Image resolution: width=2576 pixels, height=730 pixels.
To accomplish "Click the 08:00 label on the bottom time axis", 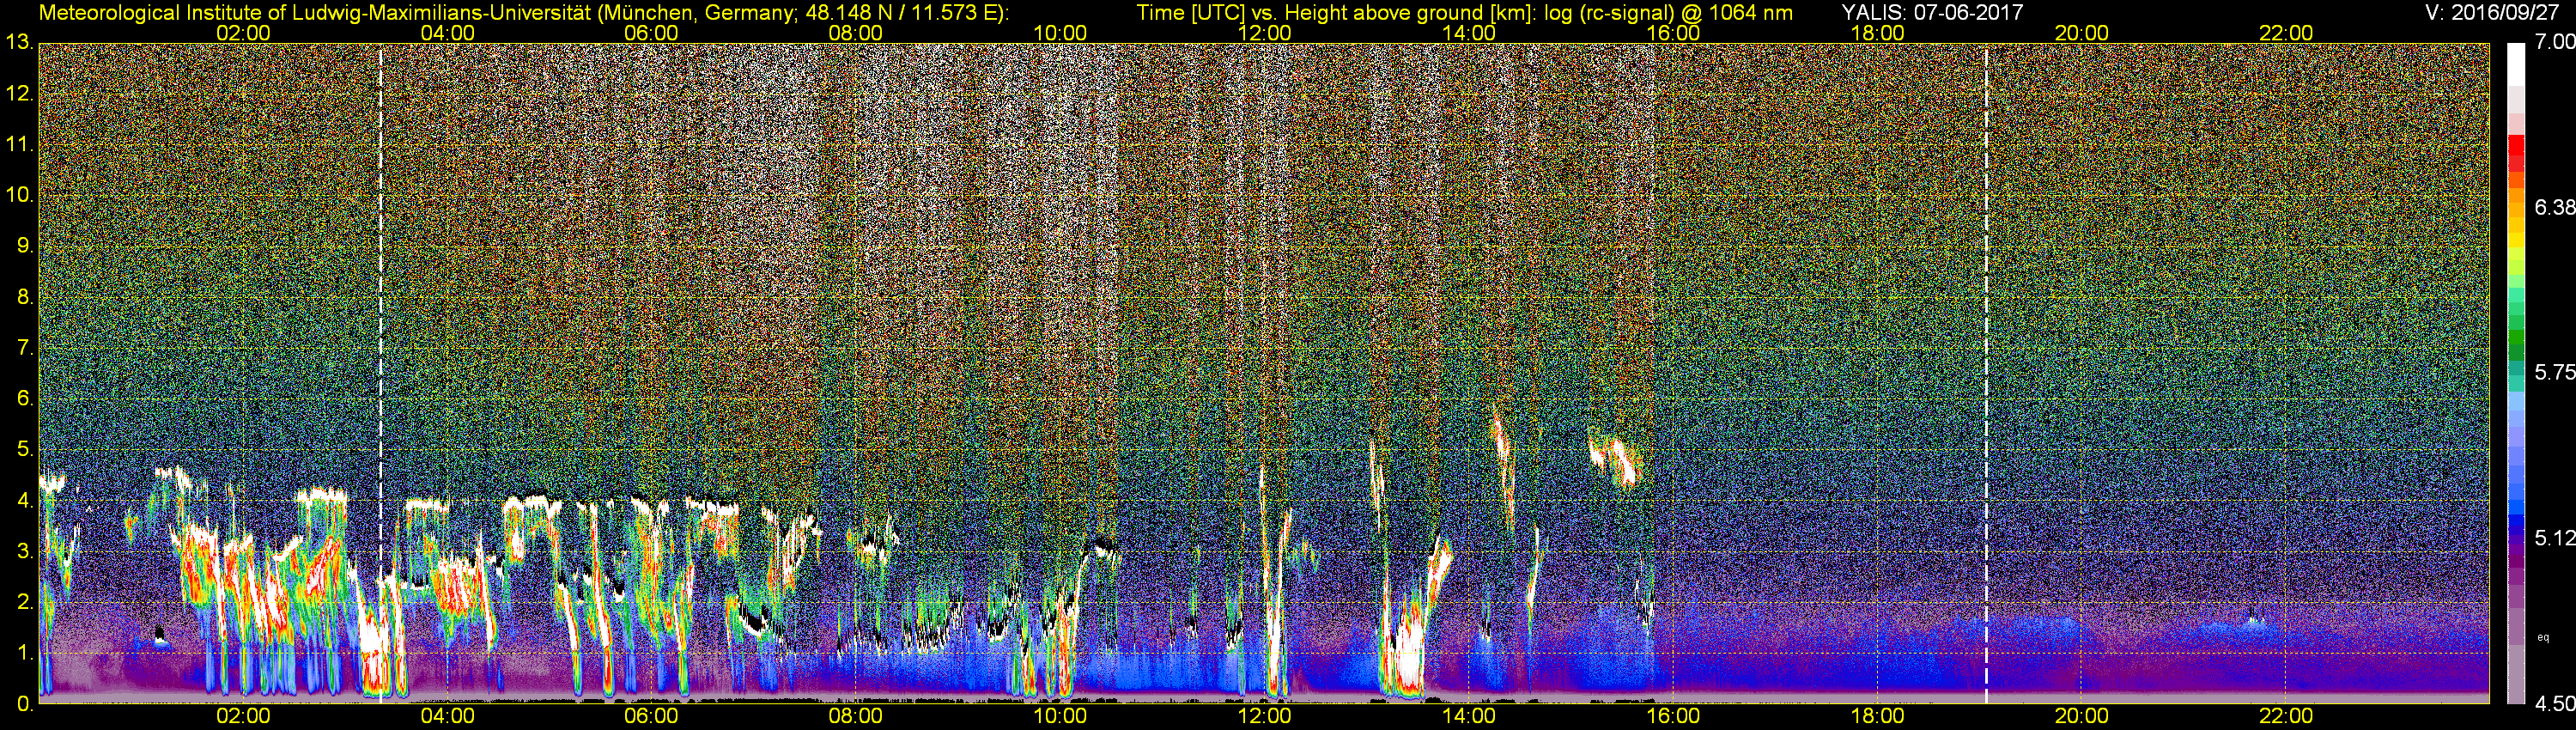I will click(x=856, y=716).
